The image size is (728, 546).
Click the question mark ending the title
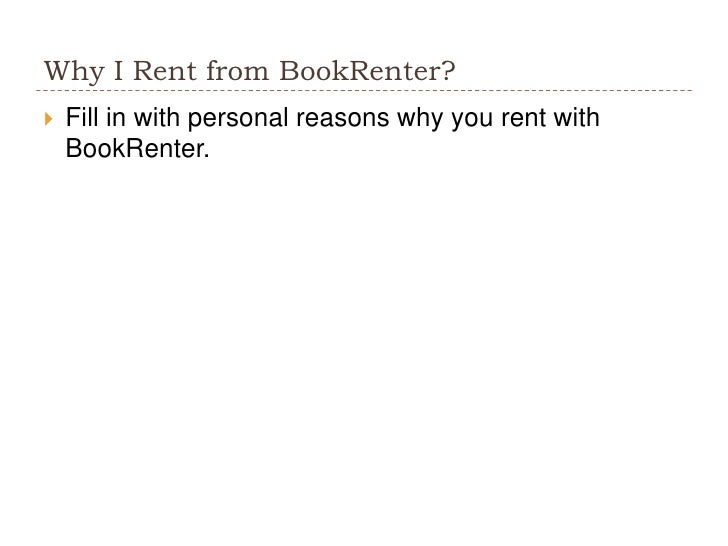tap(448, 71)
